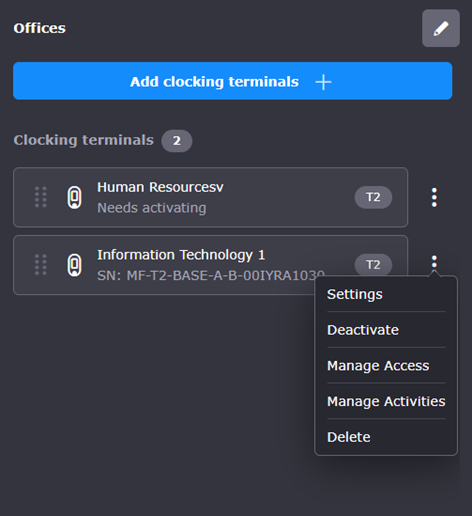
Task: Click Add clocking terminals button
Action: click(x=233, y=81)
